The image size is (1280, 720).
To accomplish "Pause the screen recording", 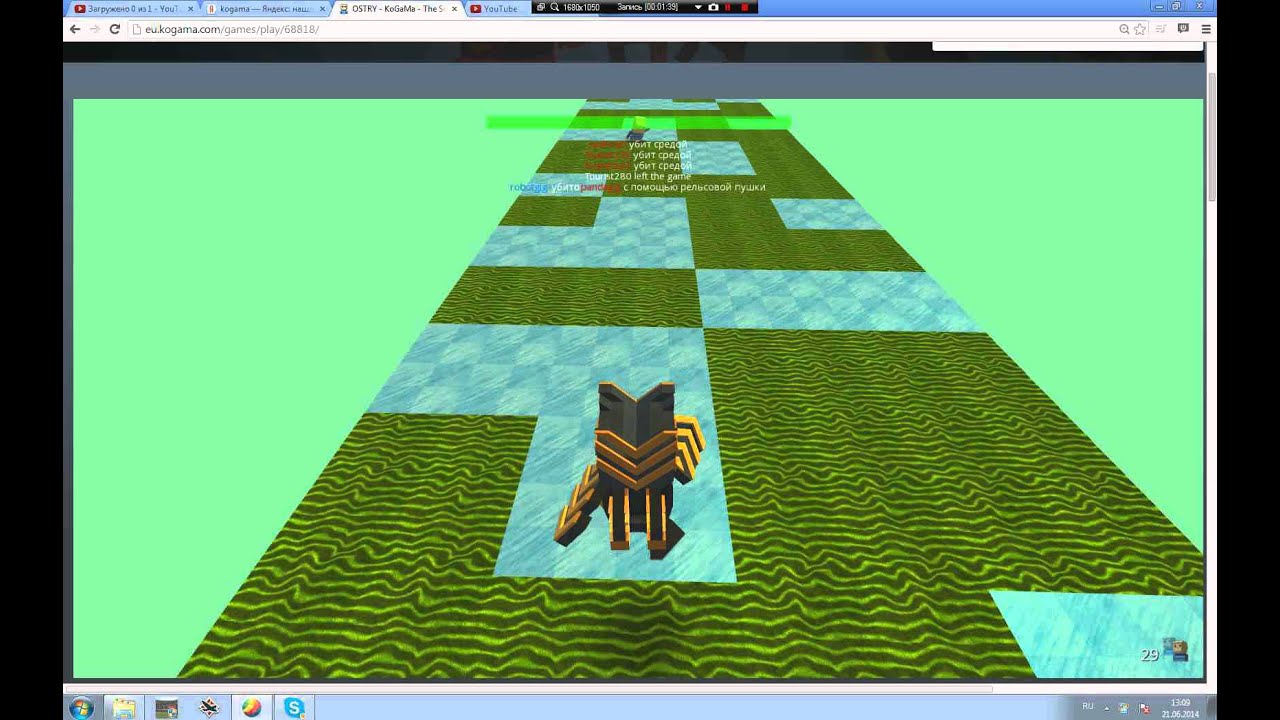I will 728,7.
